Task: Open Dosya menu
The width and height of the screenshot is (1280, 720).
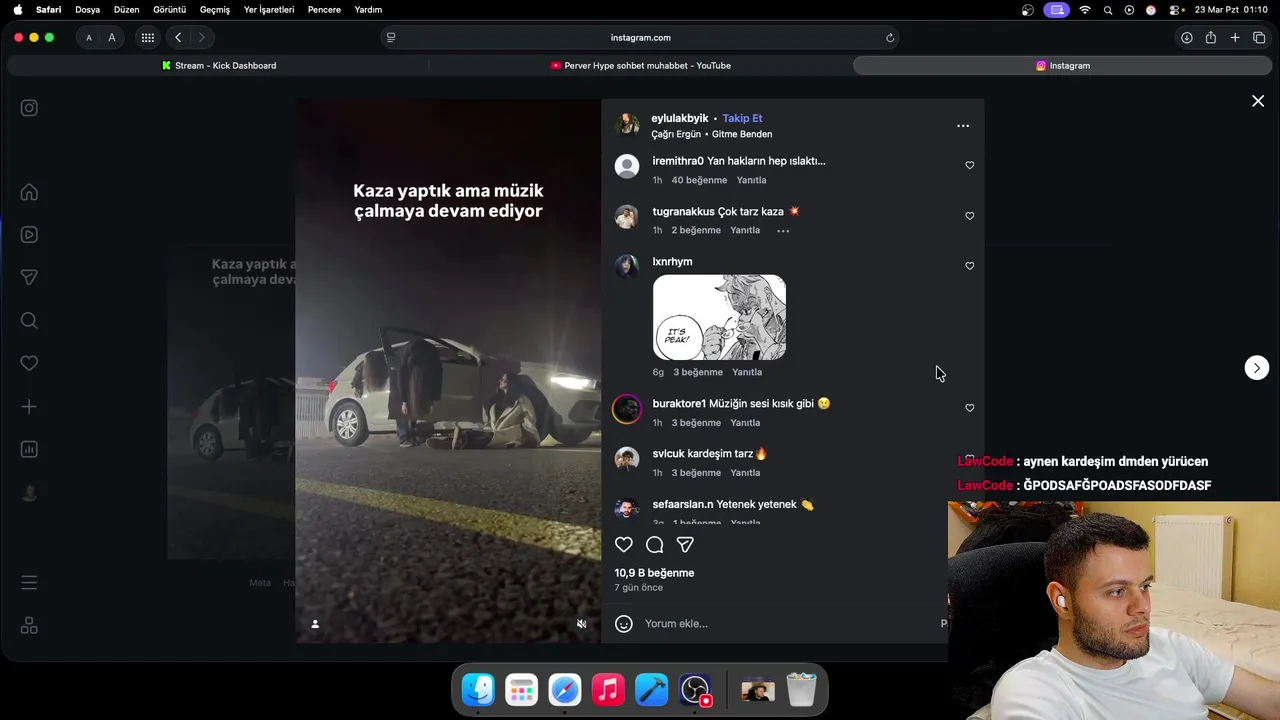Action: coord(88,10)
